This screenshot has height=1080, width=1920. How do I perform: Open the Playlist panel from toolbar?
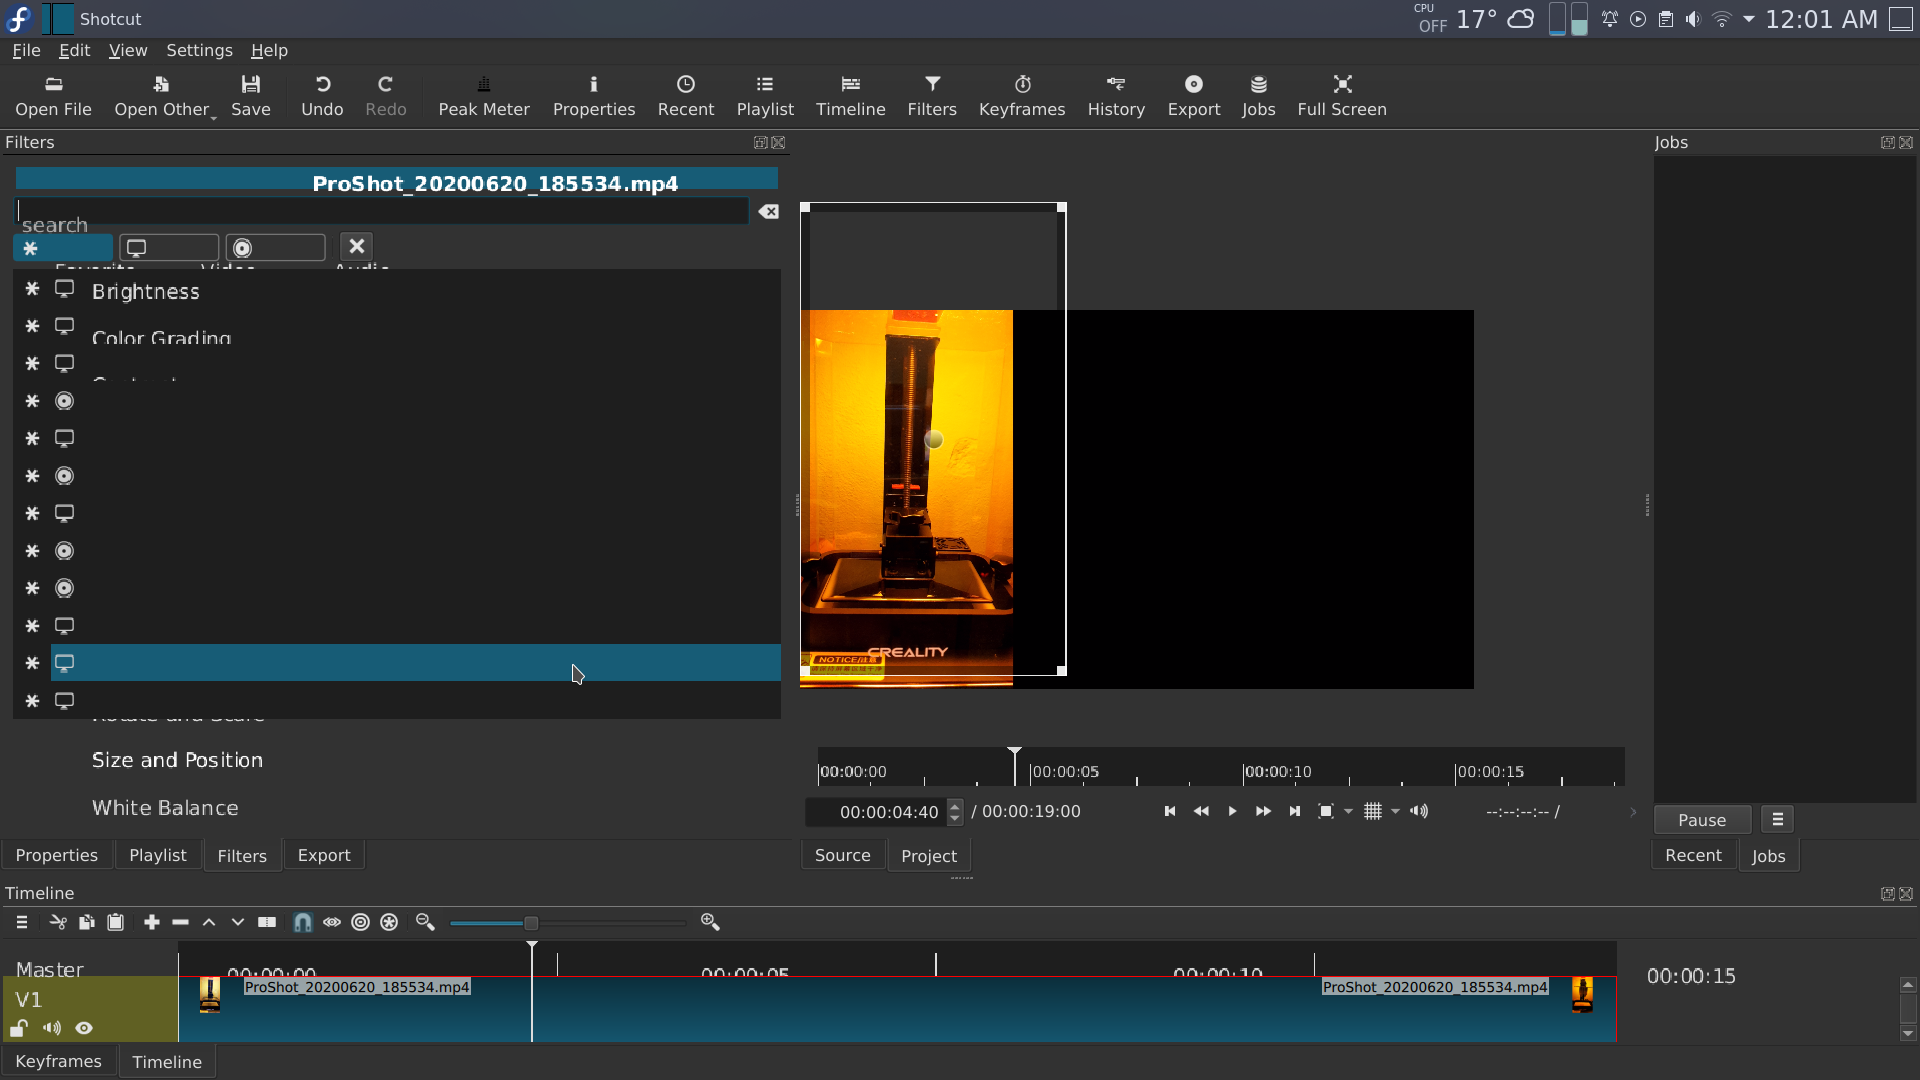[765, 95]
